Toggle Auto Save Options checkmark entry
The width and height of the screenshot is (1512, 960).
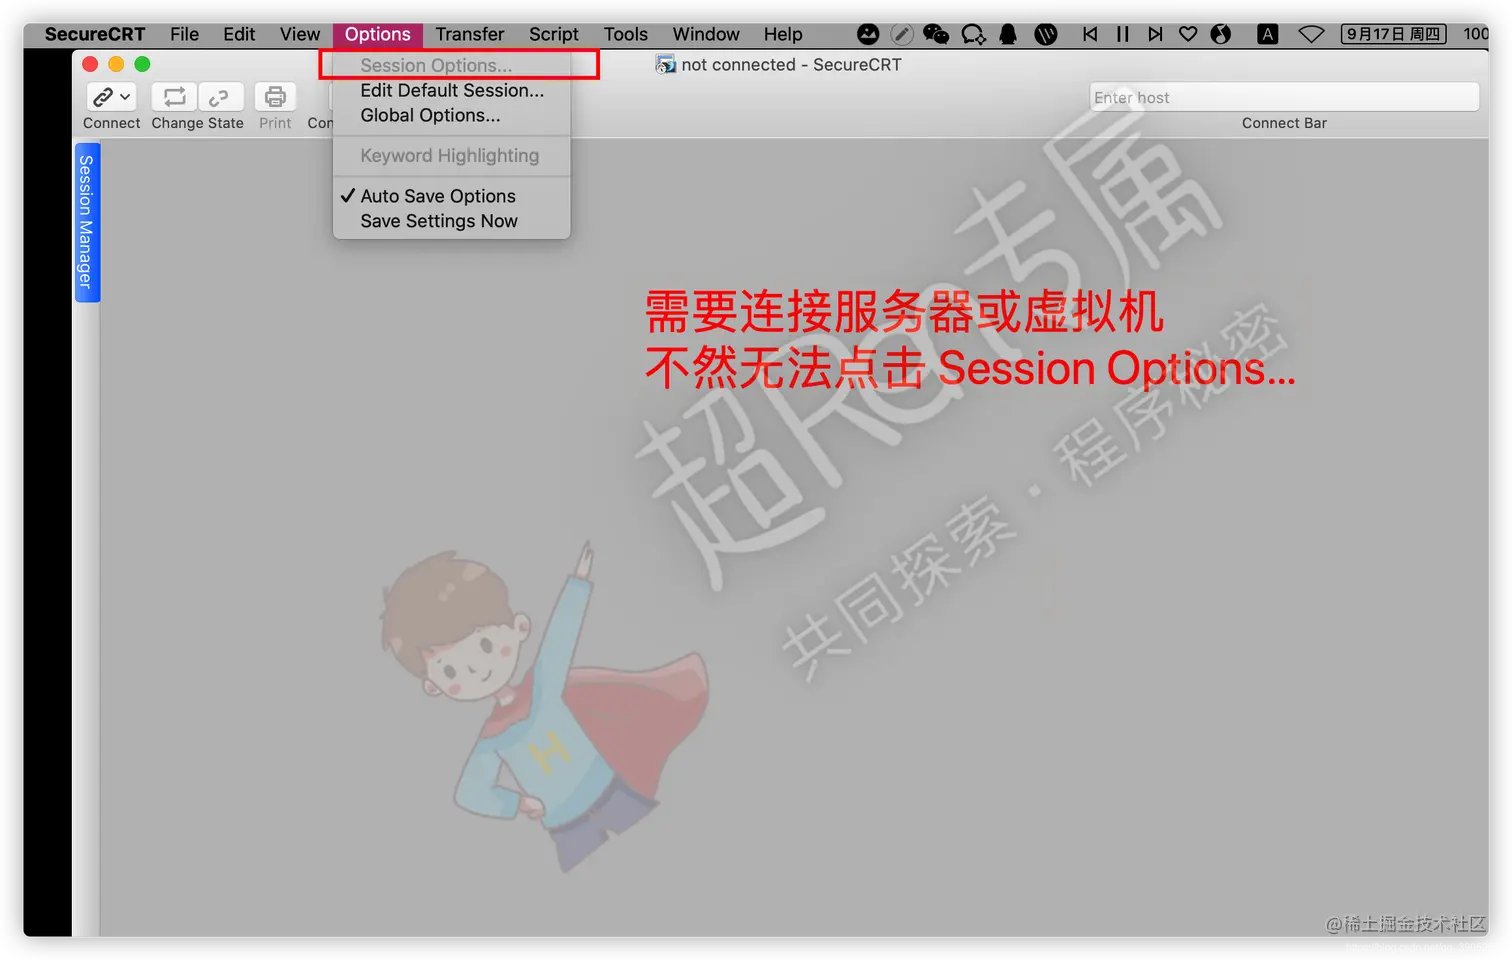coord(452,196)
